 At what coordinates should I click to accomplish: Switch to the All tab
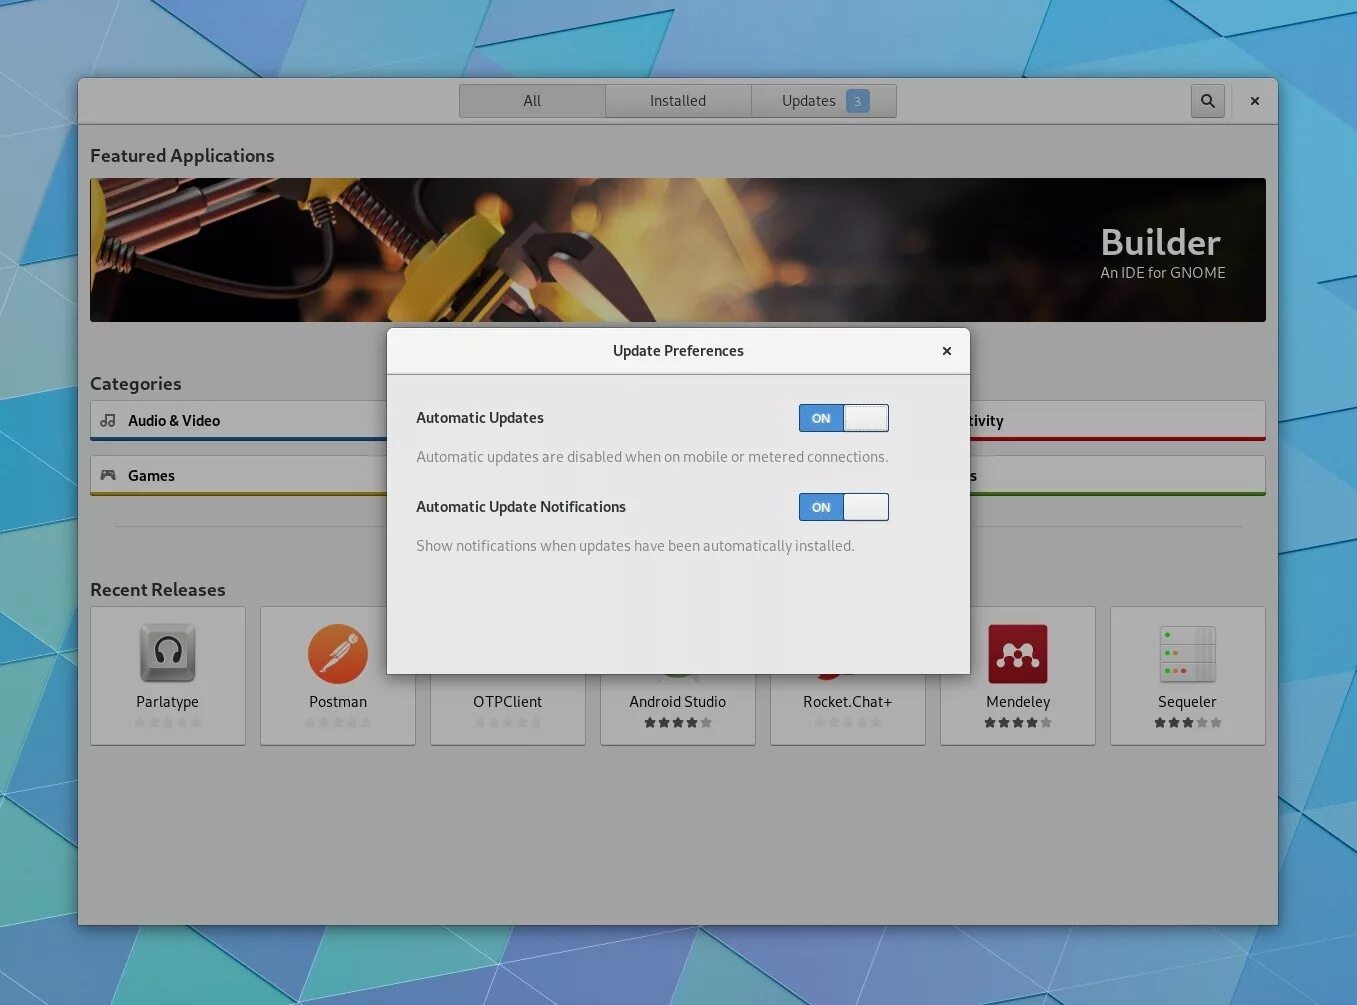click(532, 101)
